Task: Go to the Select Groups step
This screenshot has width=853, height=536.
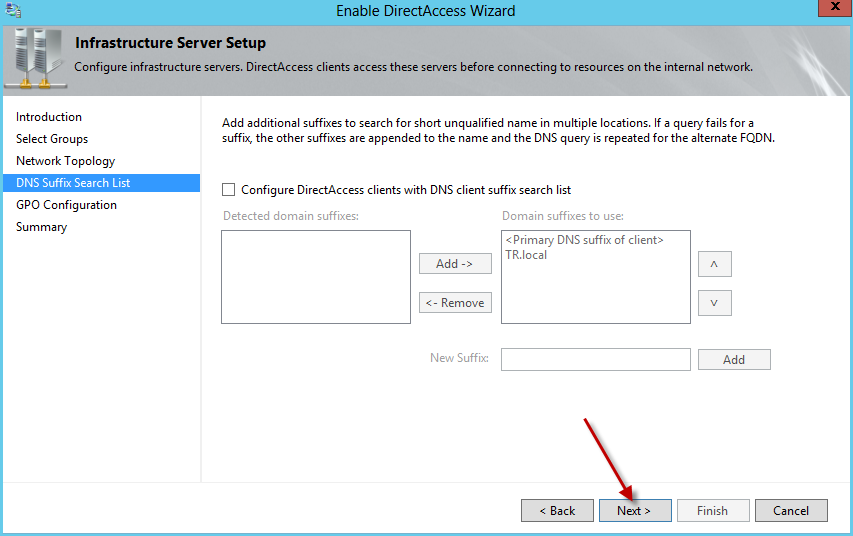Action: [x=52, y=139]
